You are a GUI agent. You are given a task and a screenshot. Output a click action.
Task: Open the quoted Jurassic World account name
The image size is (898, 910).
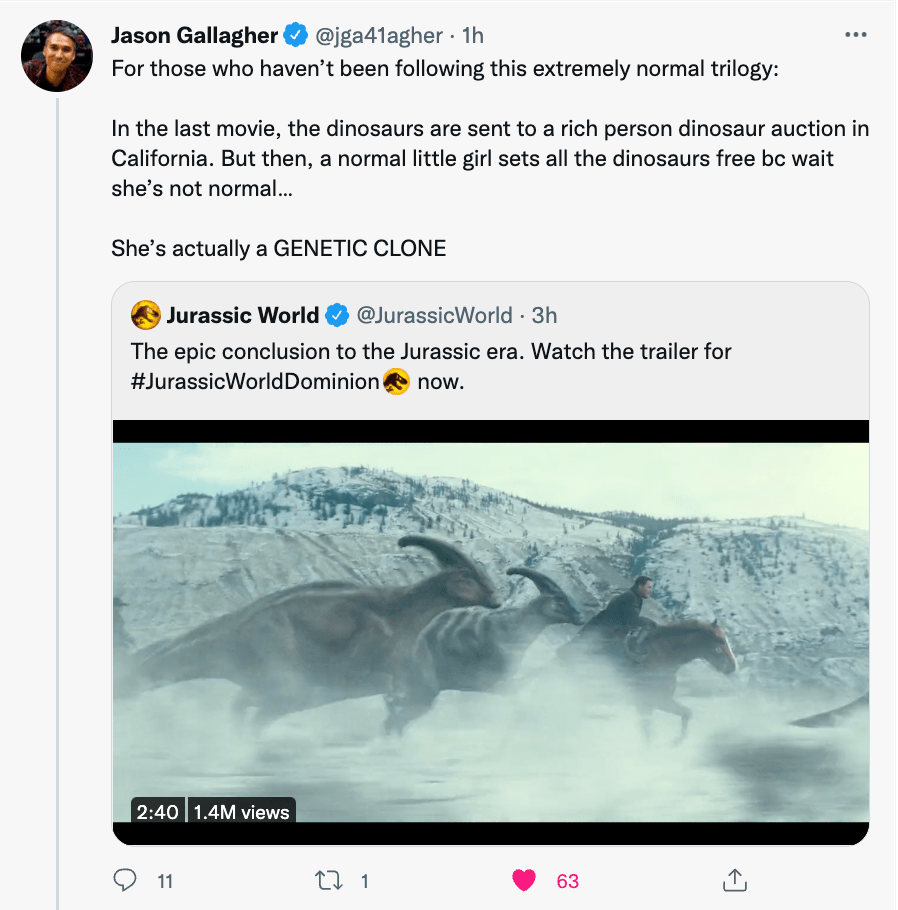(x=242, y=316)
